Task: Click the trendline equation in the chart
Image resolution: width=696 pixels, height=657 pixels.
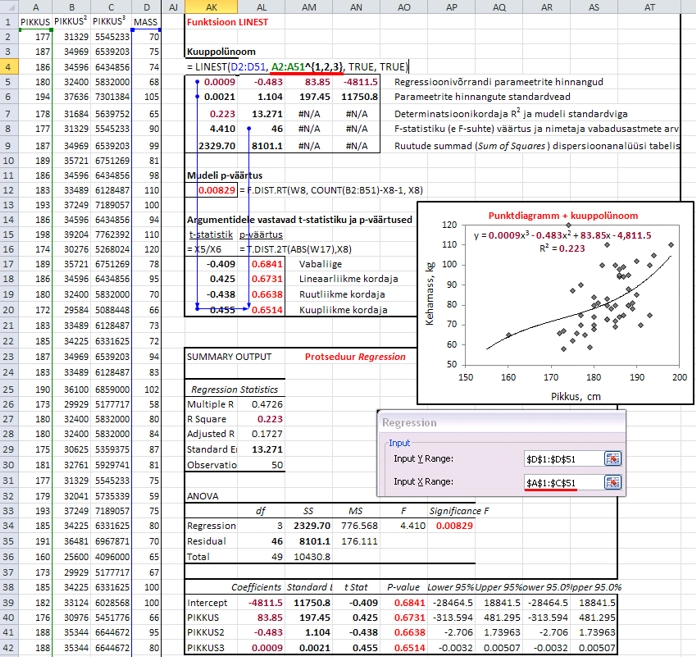Action: 562,236
